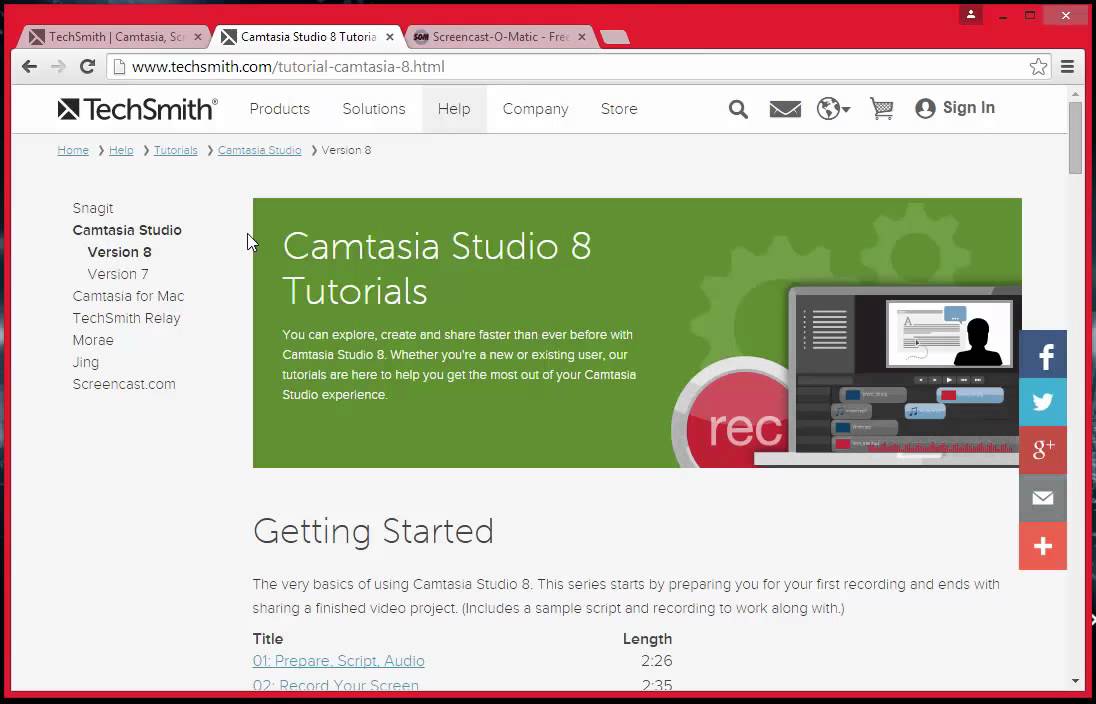Share on Facebook from the side bar
1096x704 pixels.
coord(1043,354)
